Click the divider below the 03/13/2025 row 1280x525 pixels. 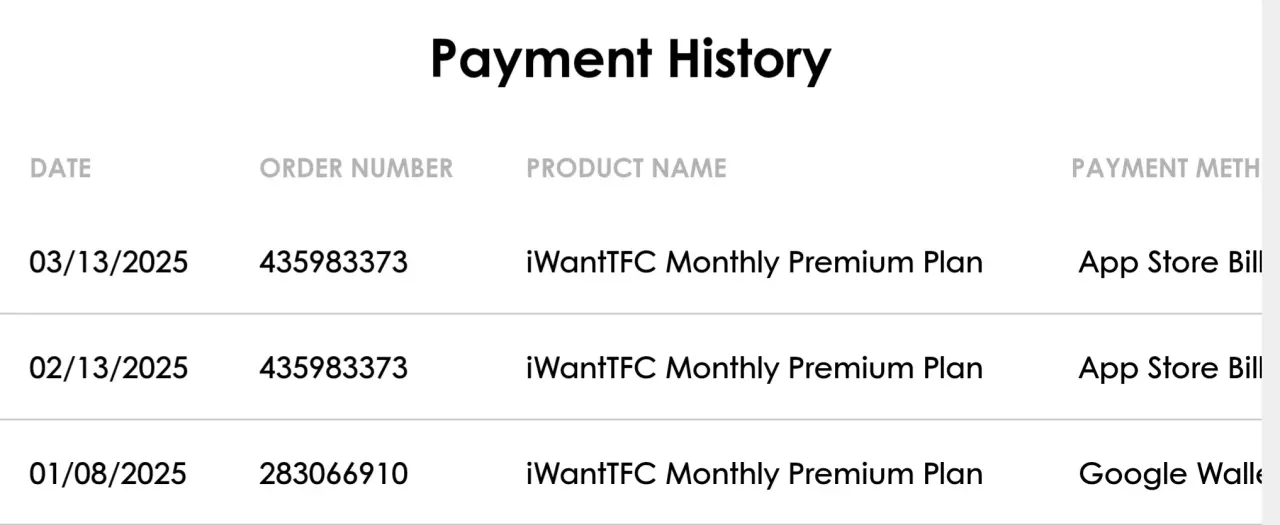tap(630, 314)
